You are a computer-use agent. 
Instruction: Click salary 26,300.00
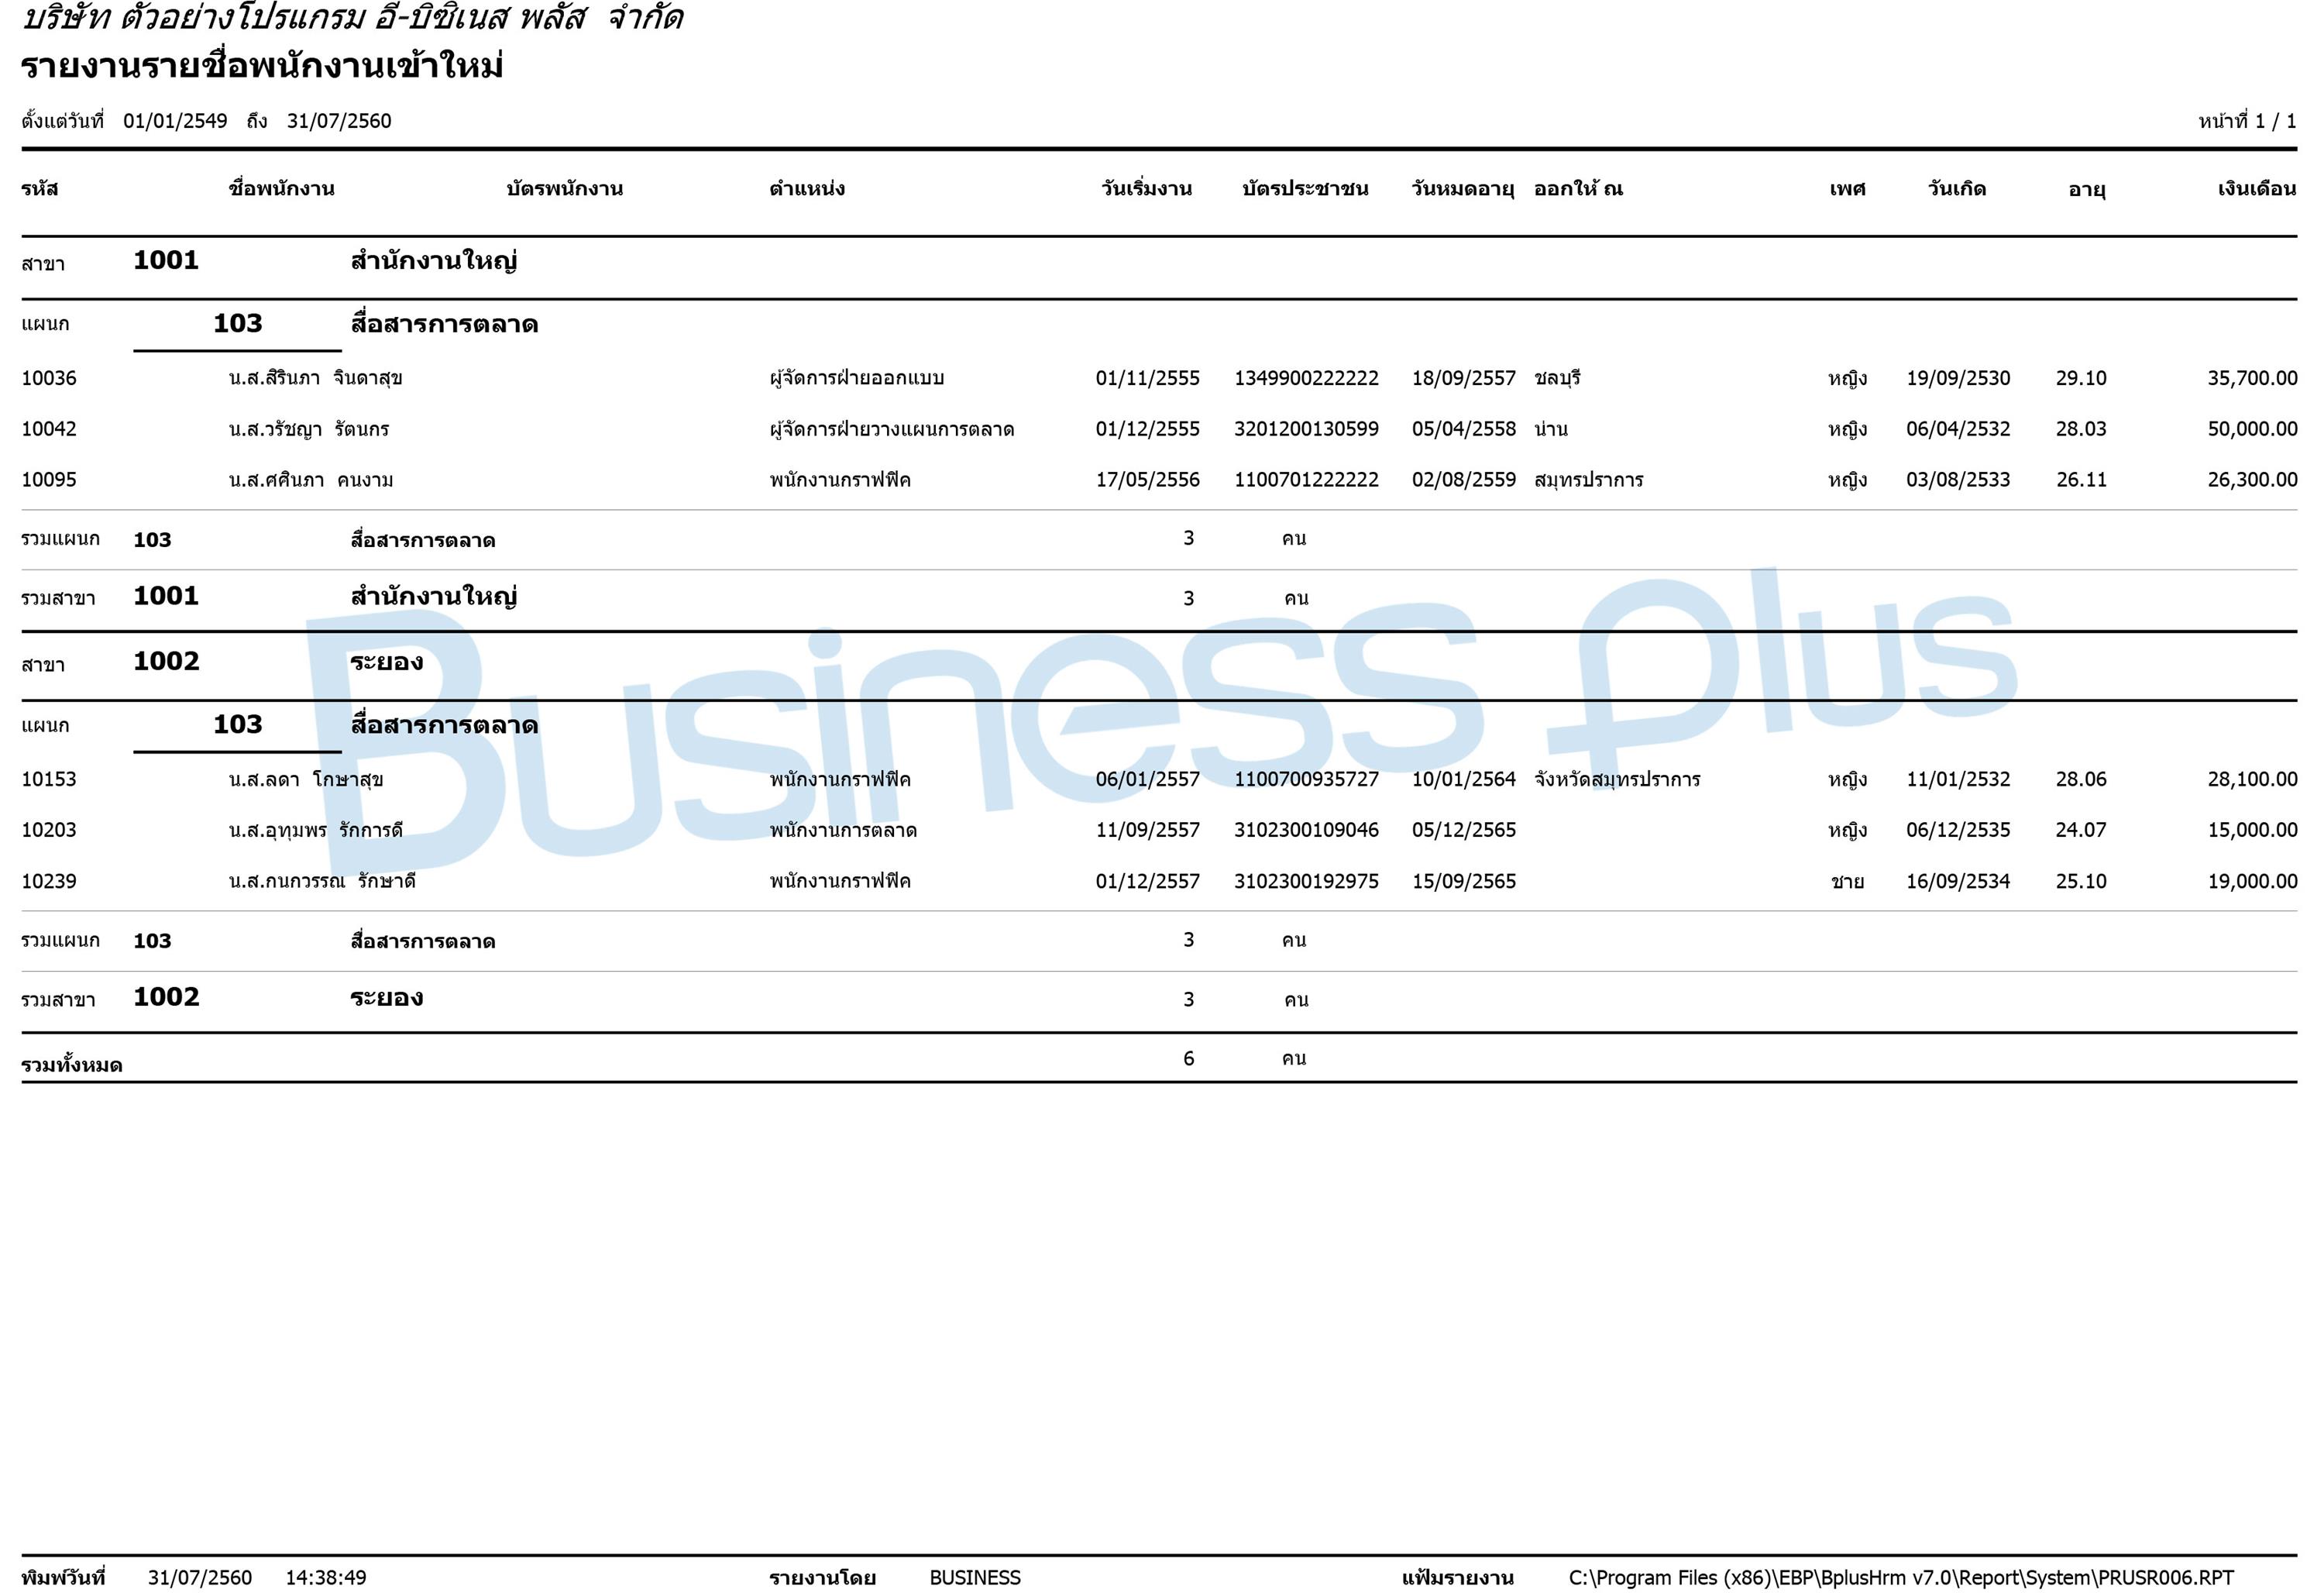coord(2252,480)
